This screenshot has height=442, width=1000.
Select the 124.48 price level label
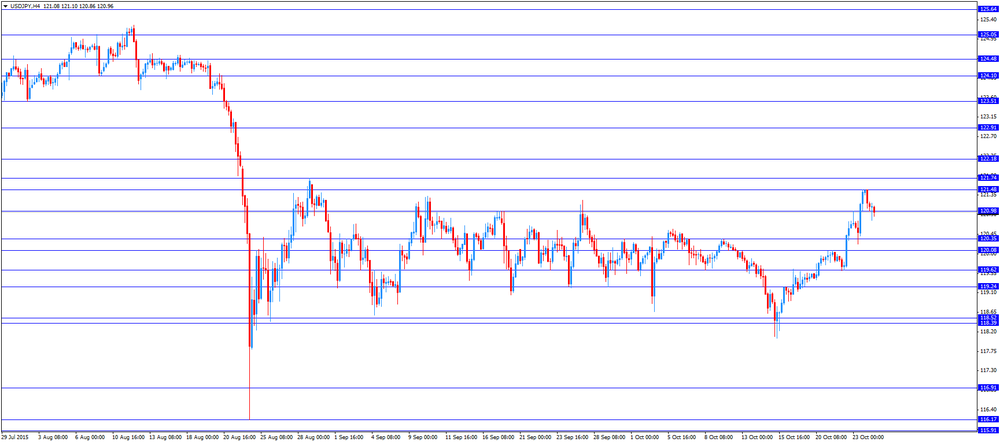point(988,59)
